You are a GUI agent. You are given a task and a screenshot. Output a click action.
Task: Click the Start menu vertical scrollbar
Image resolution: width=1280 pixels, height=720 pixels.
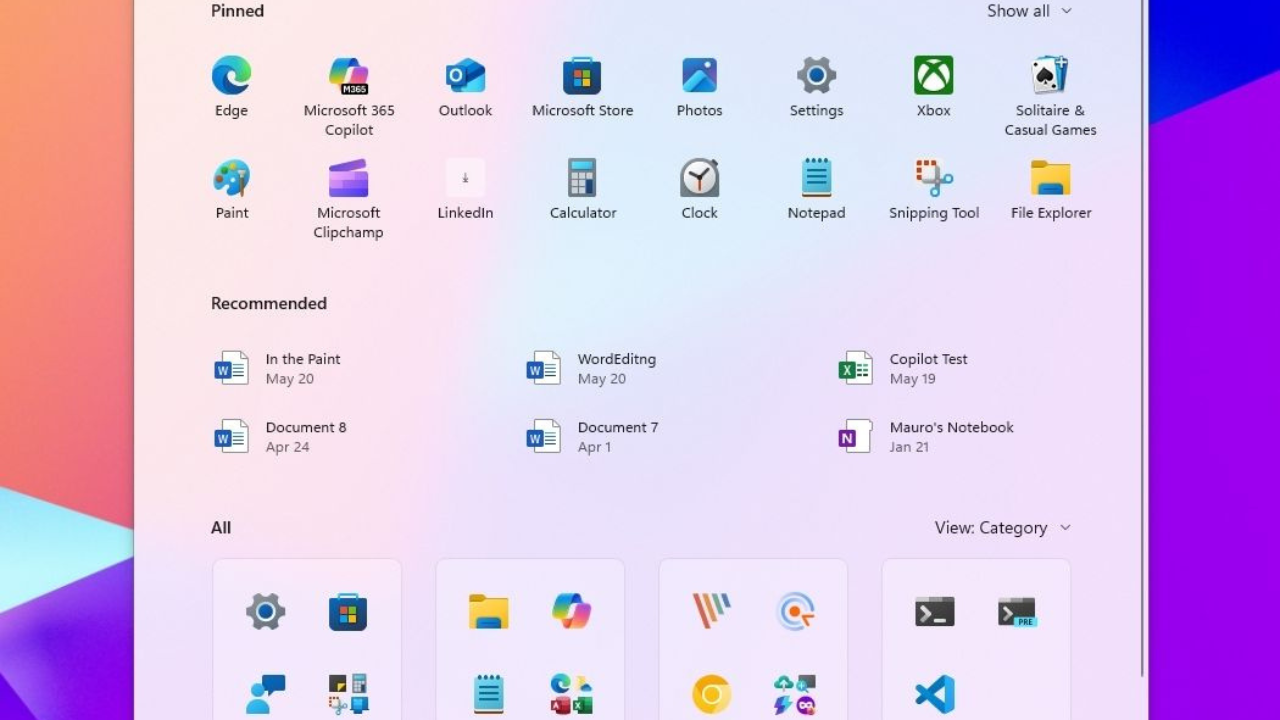1142,340
